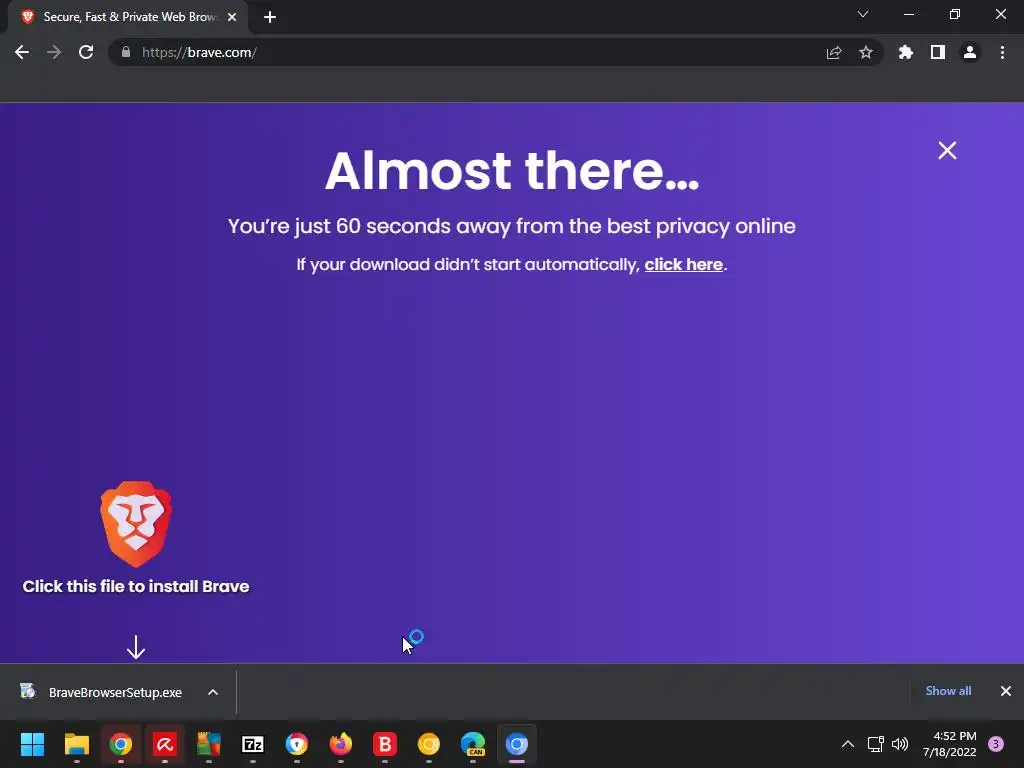Viewport: 1024px width, 768px height.
Task: Open the notification badge showing 3
Action: click(x=996, y=744)
